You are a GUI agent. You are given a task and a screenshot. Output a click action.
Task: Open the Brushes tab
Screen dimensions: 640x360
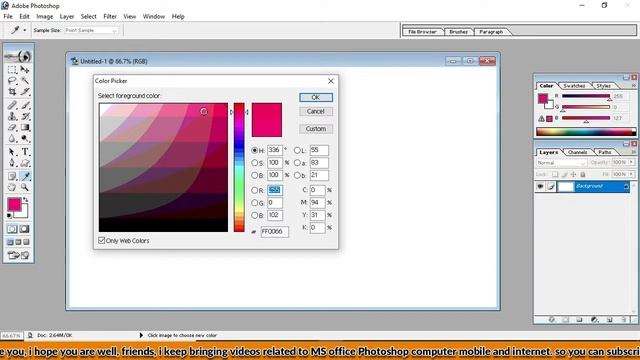coord(458,31)
